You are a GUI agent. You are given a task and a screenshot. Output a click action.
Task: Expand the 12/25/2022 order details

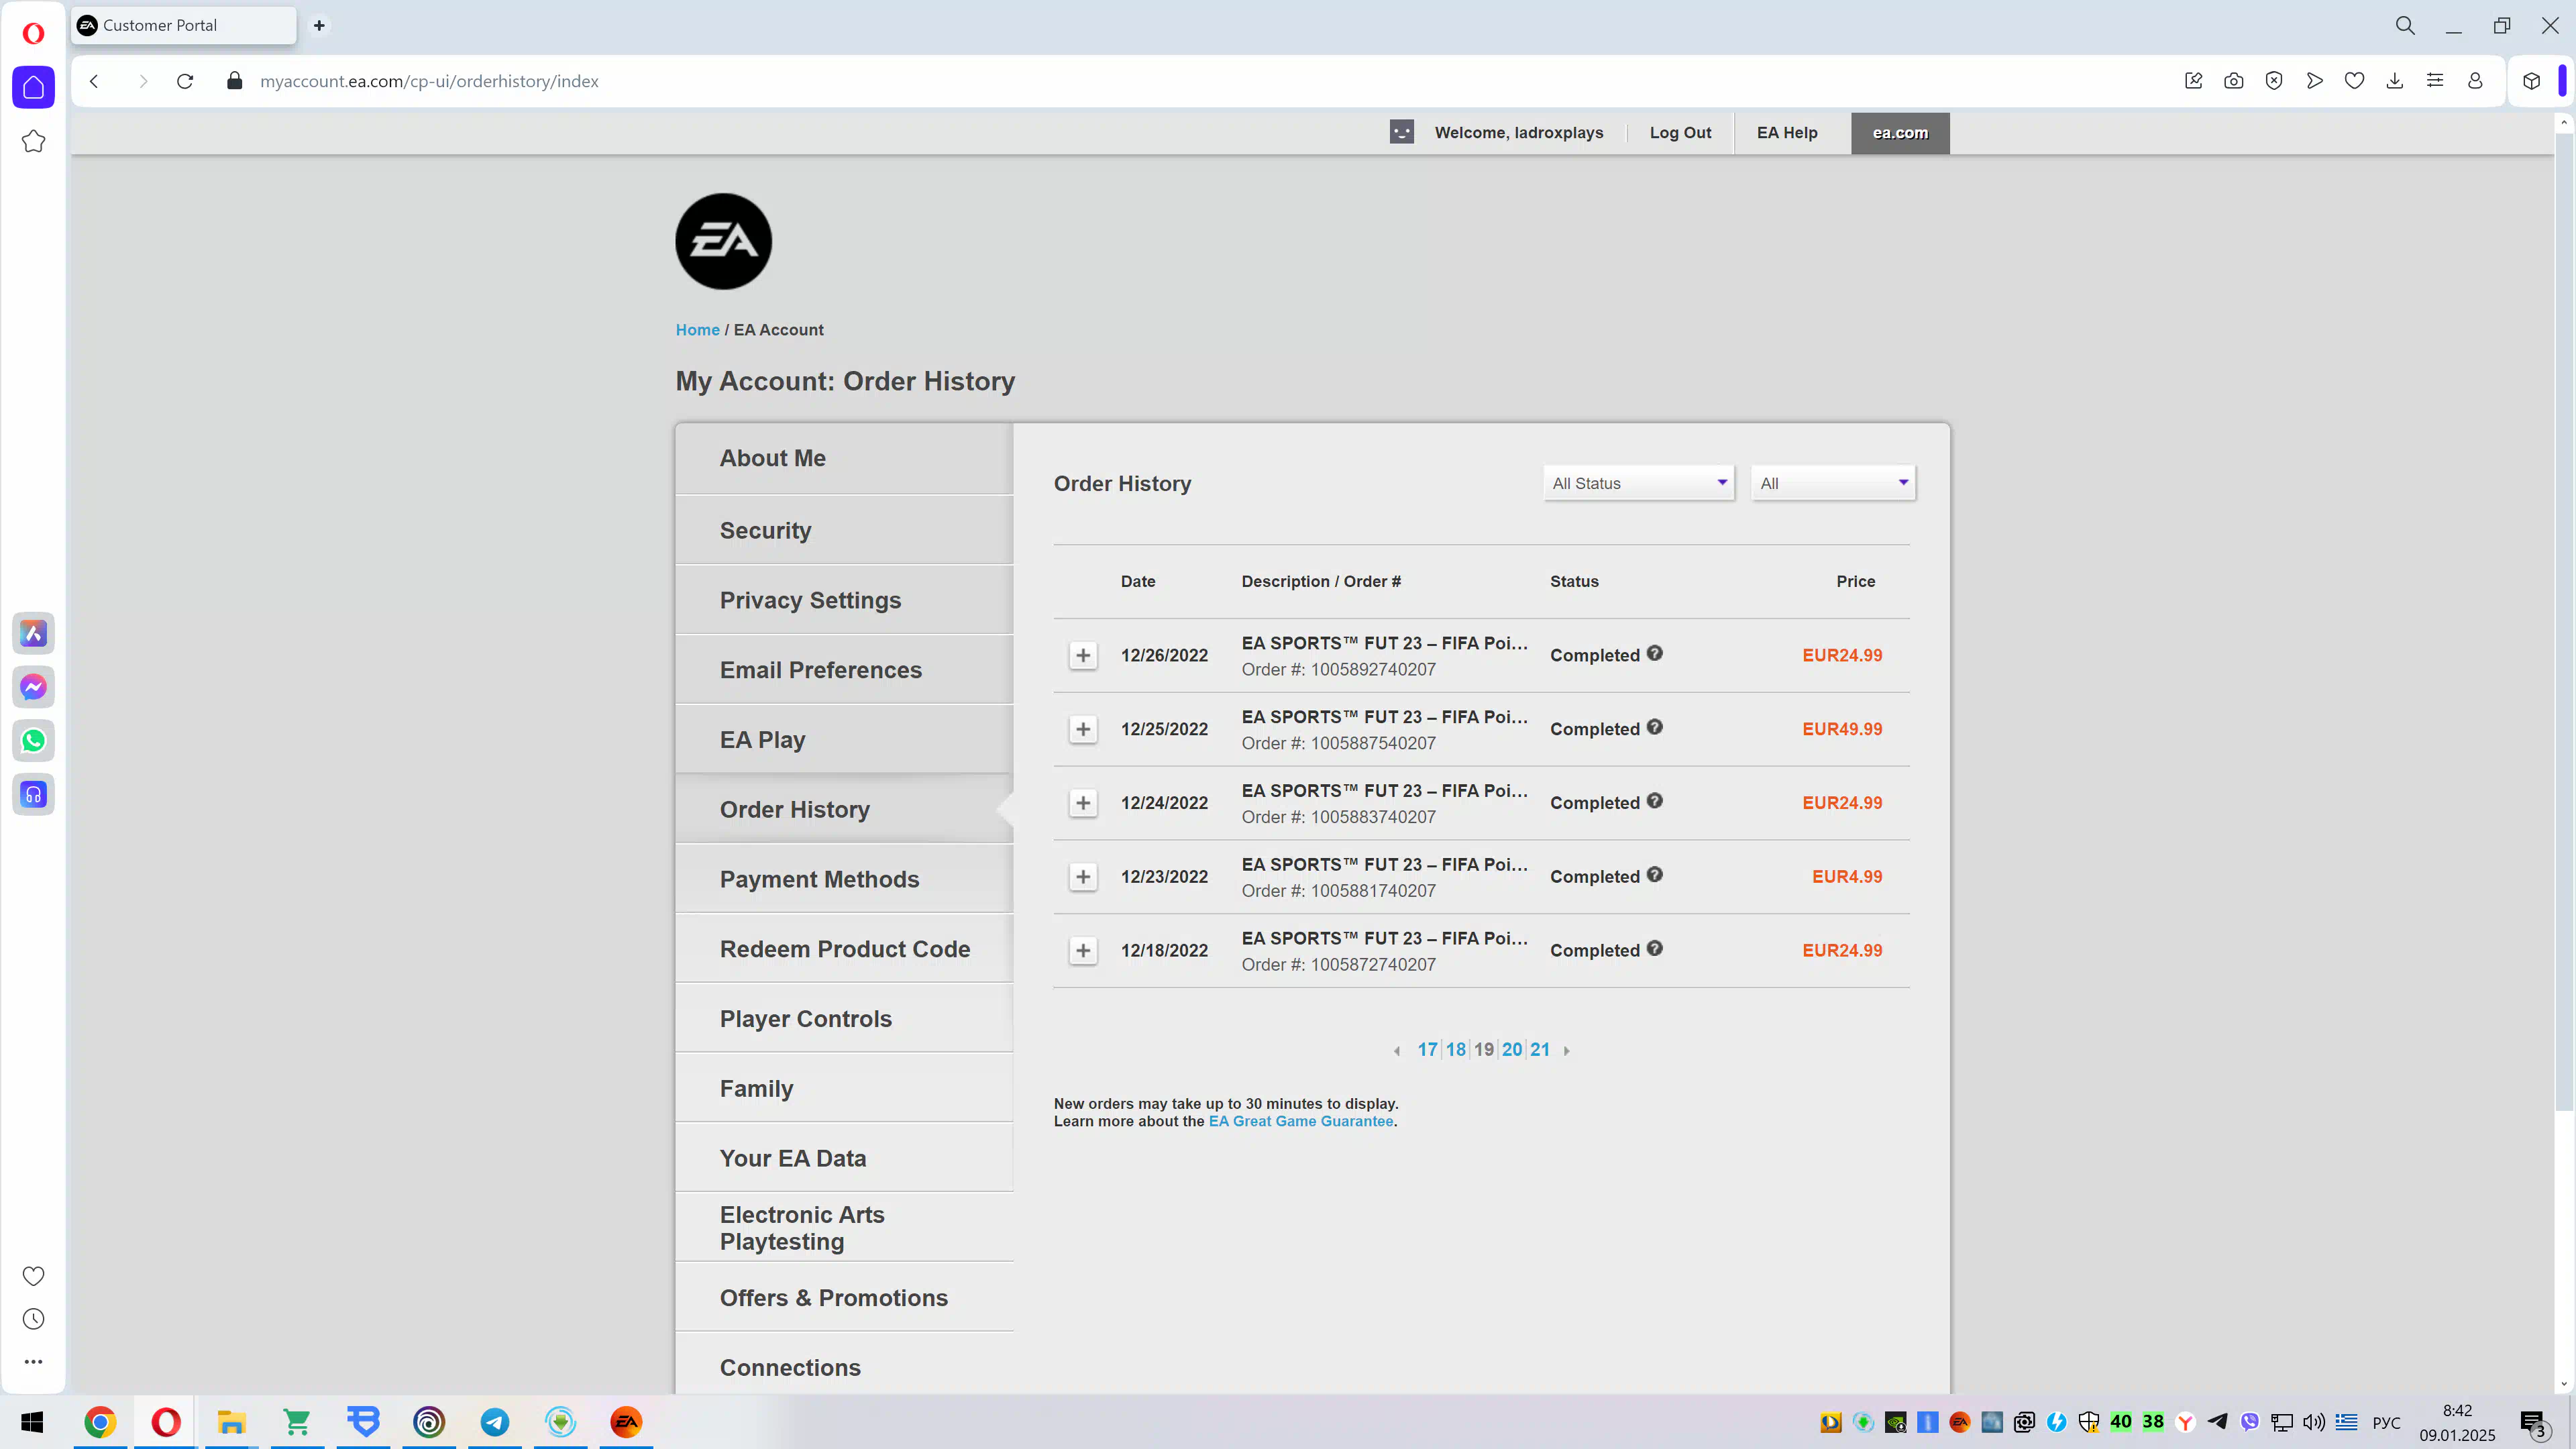(1083, 729)
